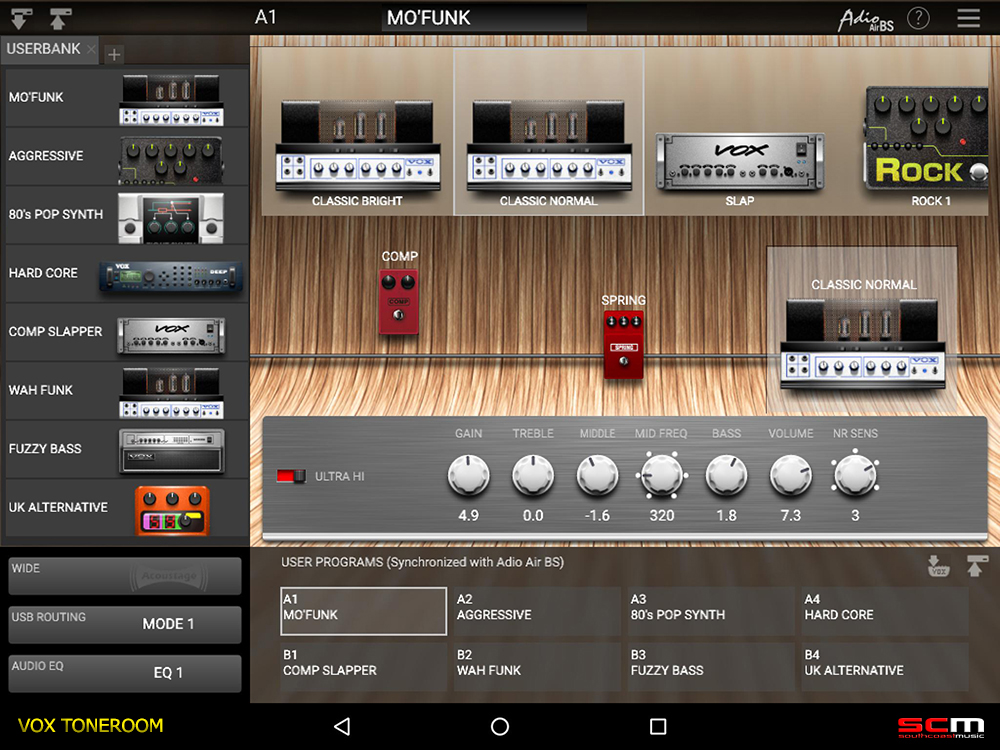Click the export arrow icon at top left
The height and width of the screenshot is (750, 1000).
[59, 18]
